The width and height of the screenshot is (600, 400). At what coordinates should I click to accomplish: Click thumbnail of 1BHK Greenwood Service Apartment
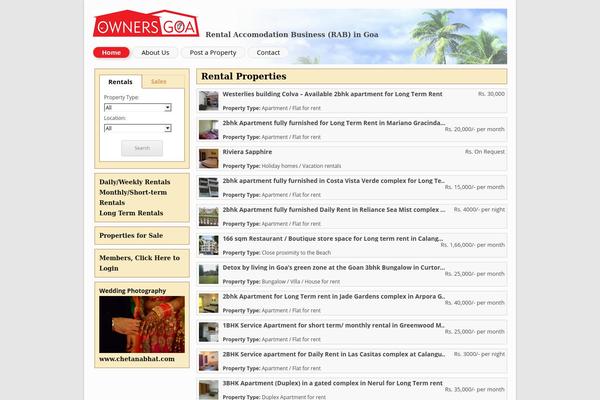[209, 332]
